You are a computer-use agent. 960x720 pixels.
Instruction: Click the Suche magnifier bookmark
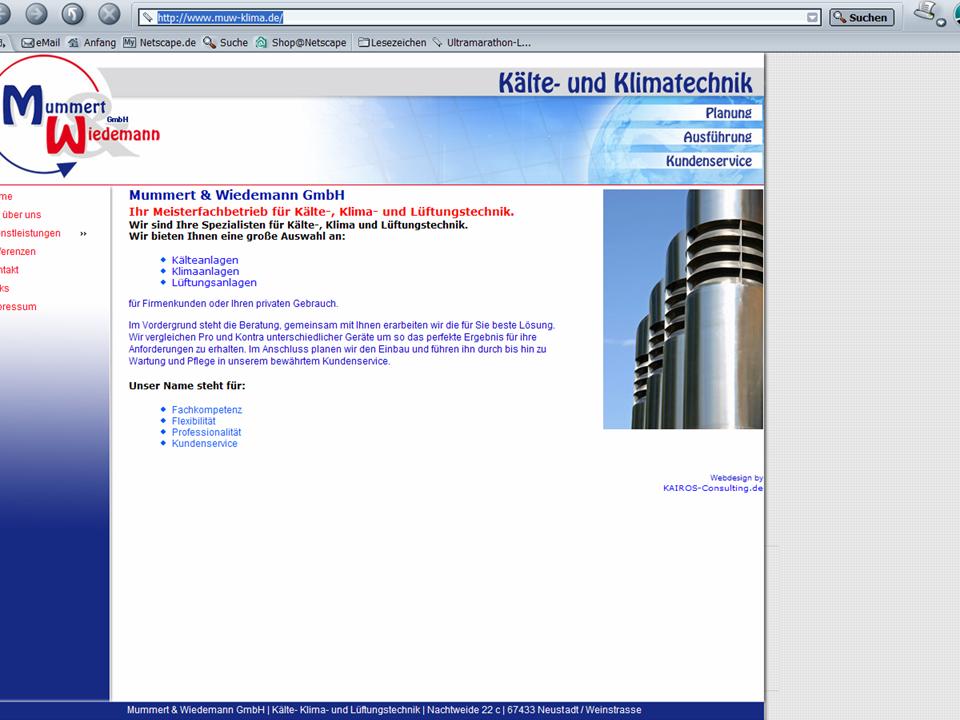[x=226, y=43]
